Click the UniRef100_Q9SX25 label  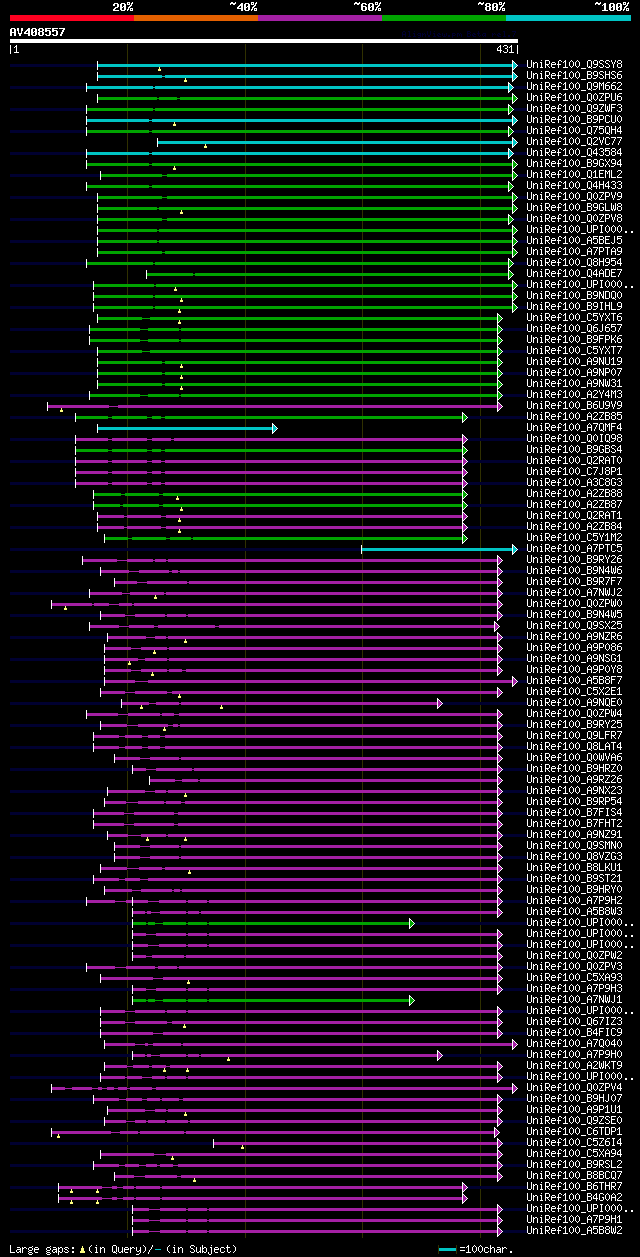[x=574, y=625]
